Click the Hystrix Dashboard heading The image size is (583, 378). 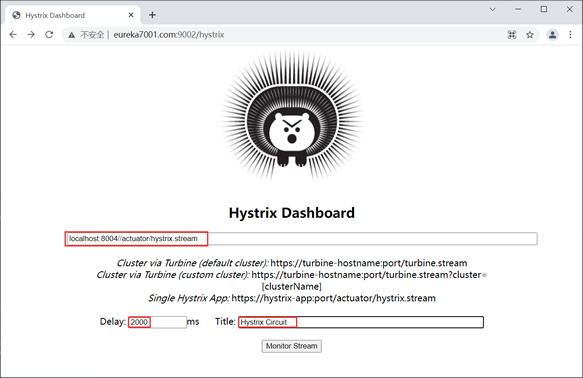[x=292, y=213]
